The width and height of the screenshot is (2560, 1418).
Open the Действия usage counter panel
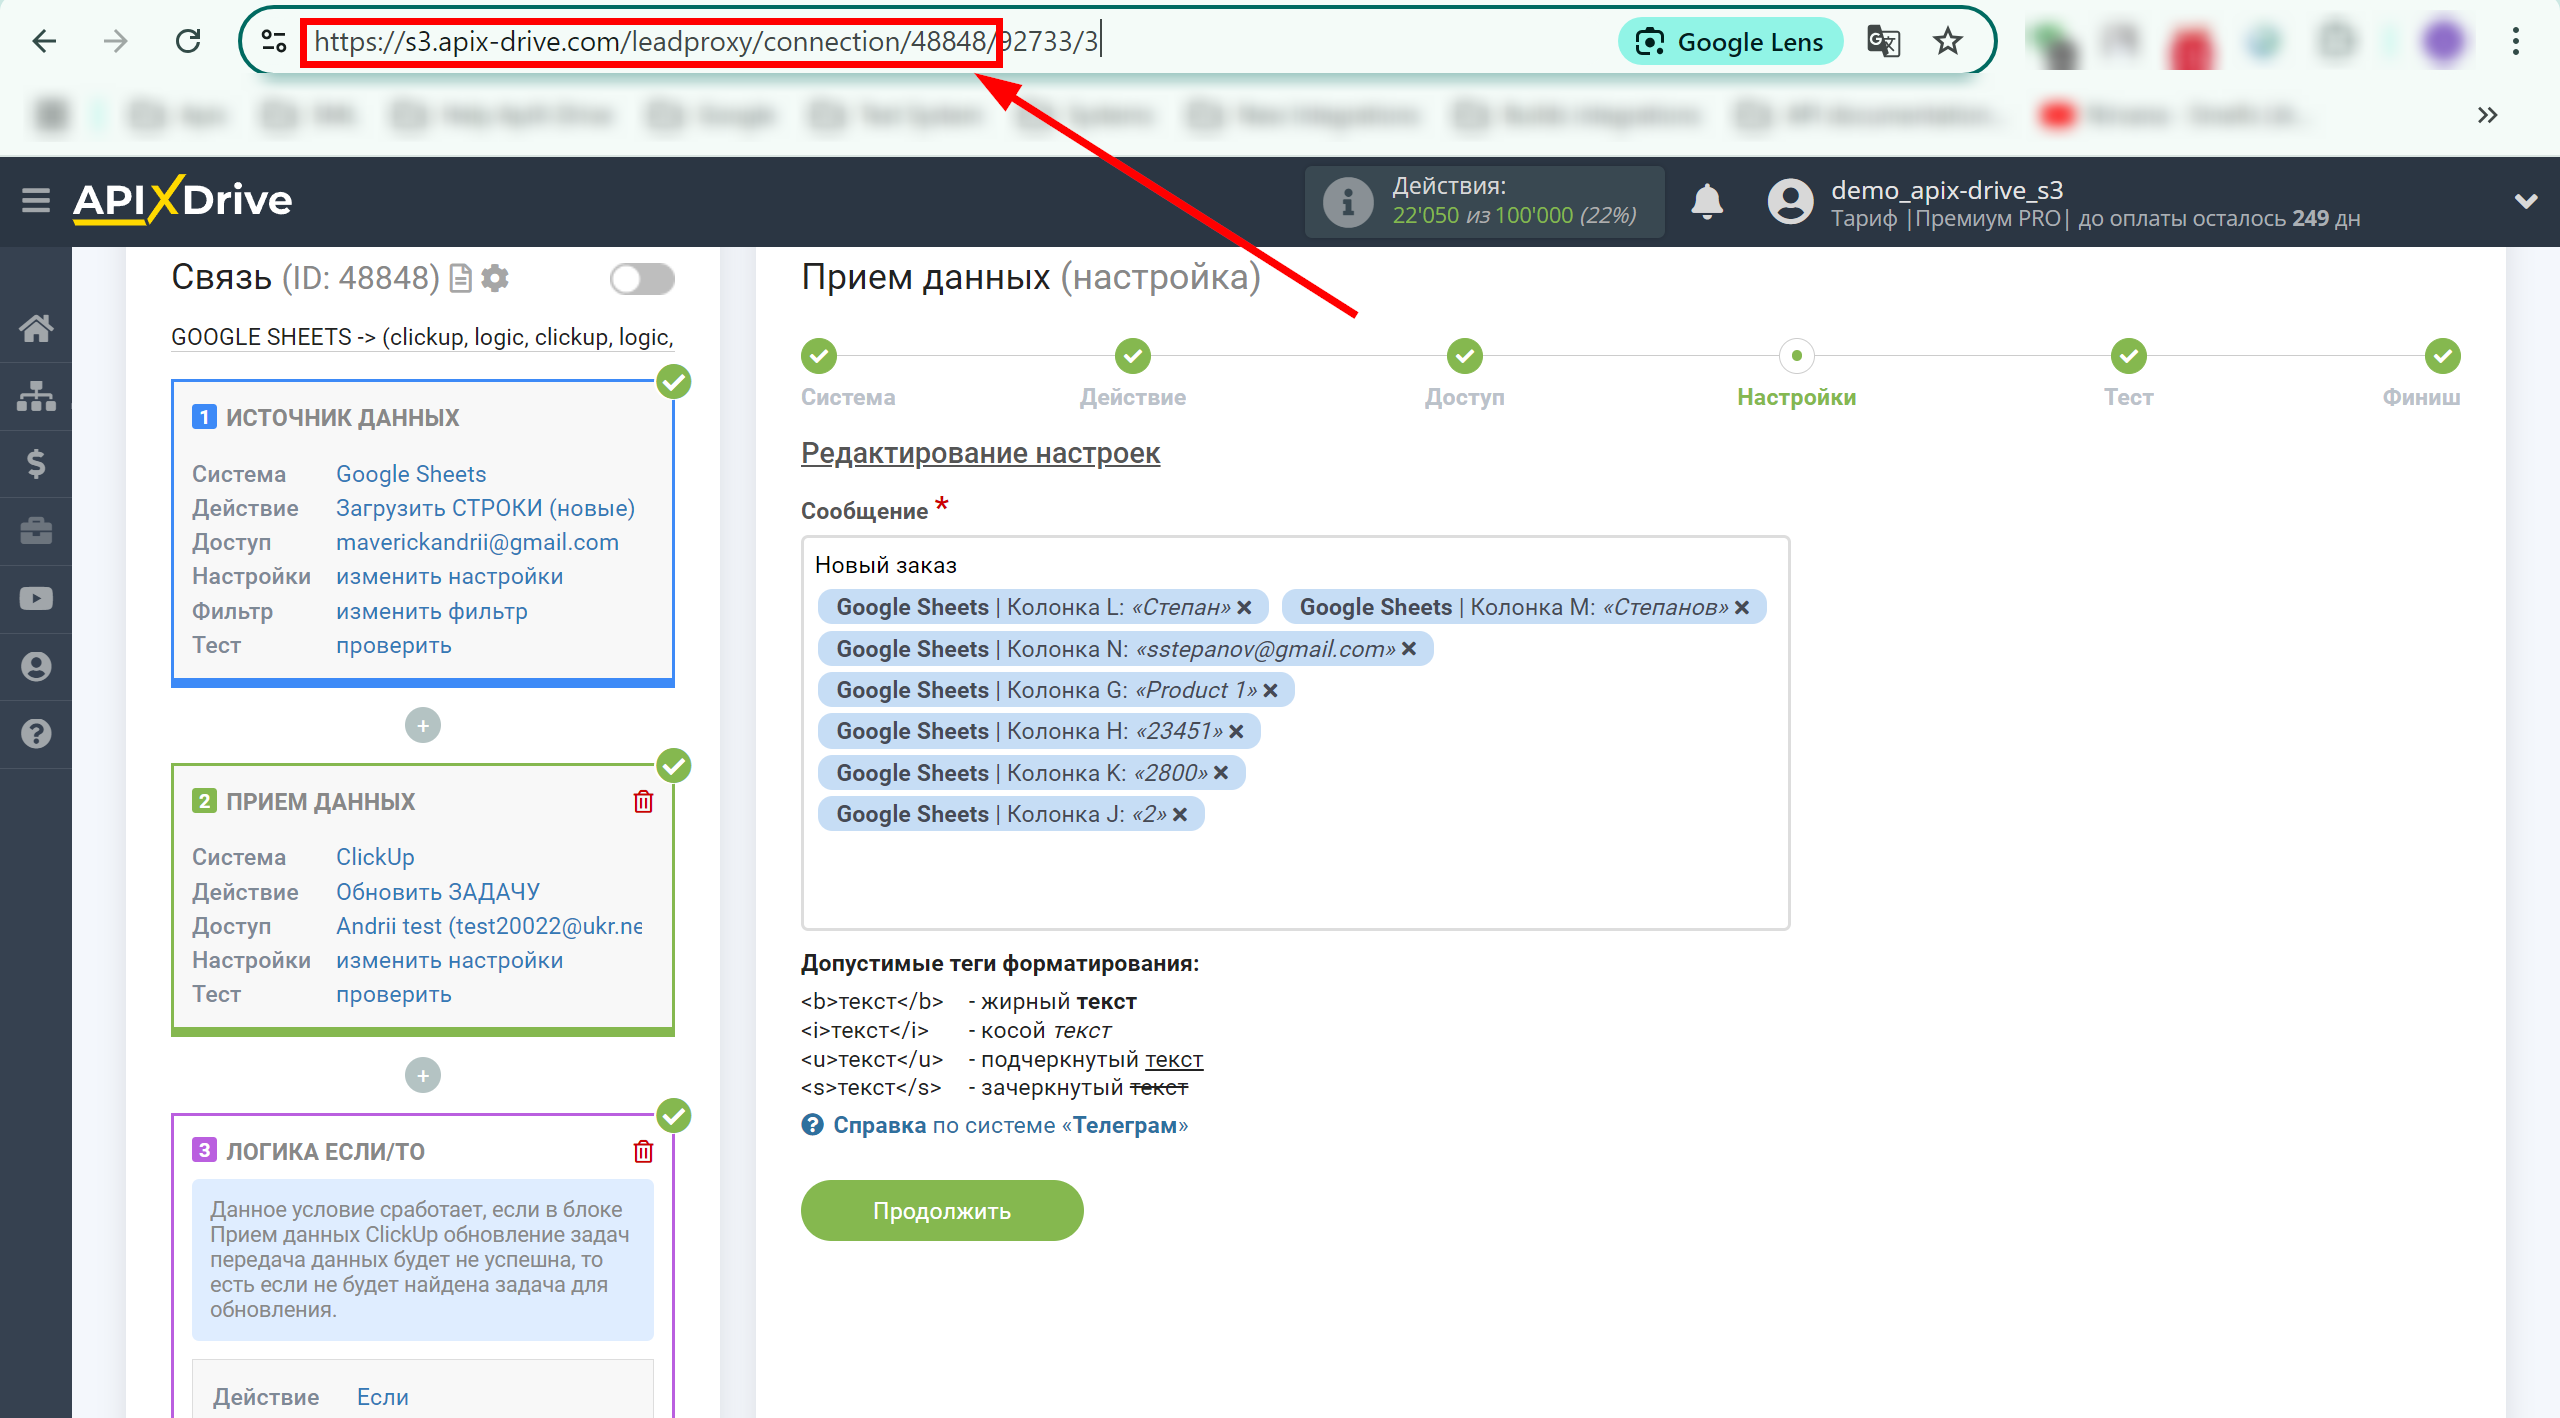tap(1484, 202)
